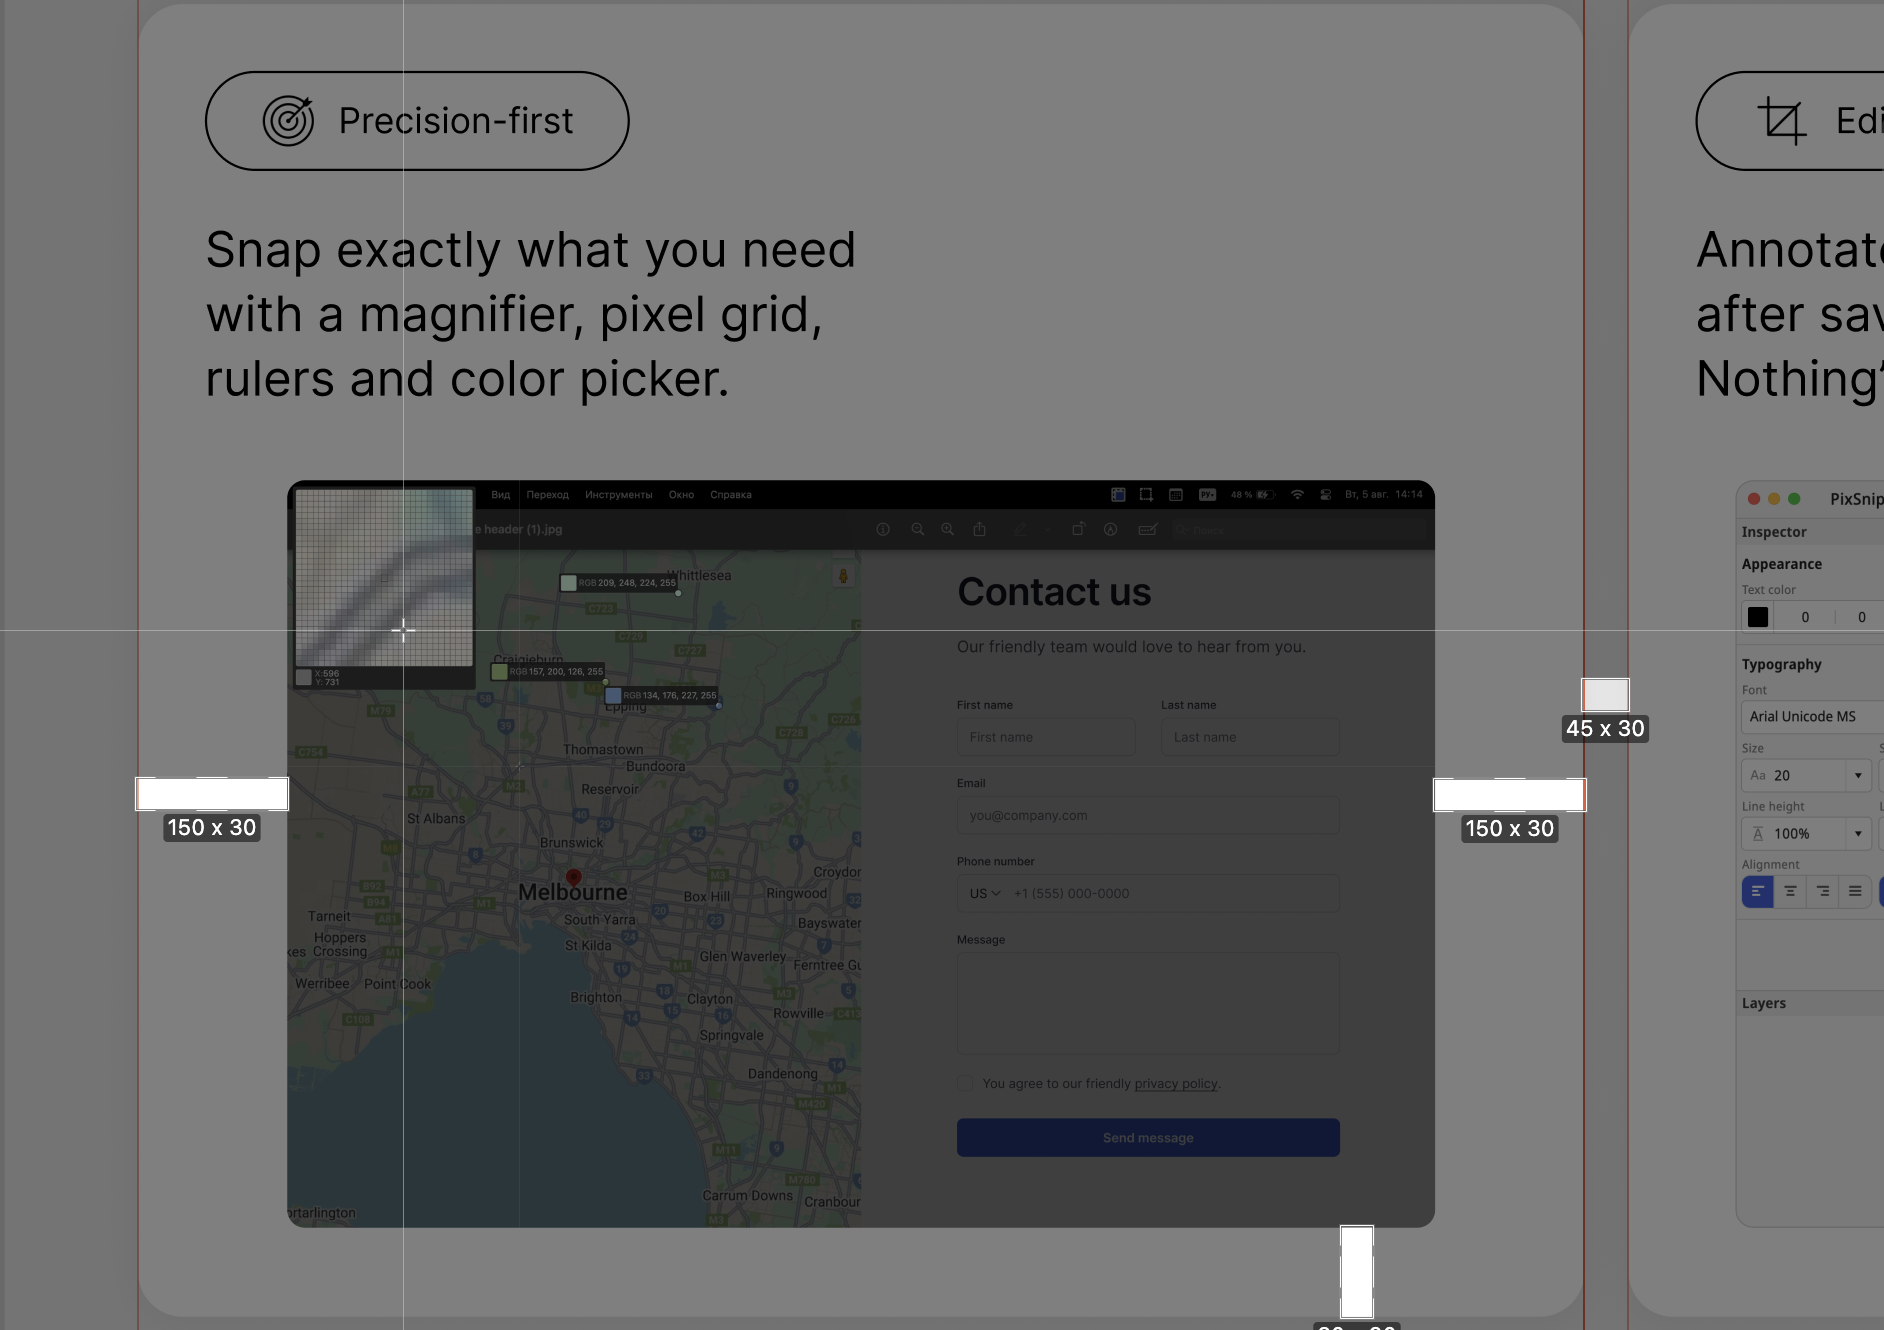This screenshot has width=1884, height=1330.
Task: Click the share icon in the preview toolbar
Action: [980, 530]
